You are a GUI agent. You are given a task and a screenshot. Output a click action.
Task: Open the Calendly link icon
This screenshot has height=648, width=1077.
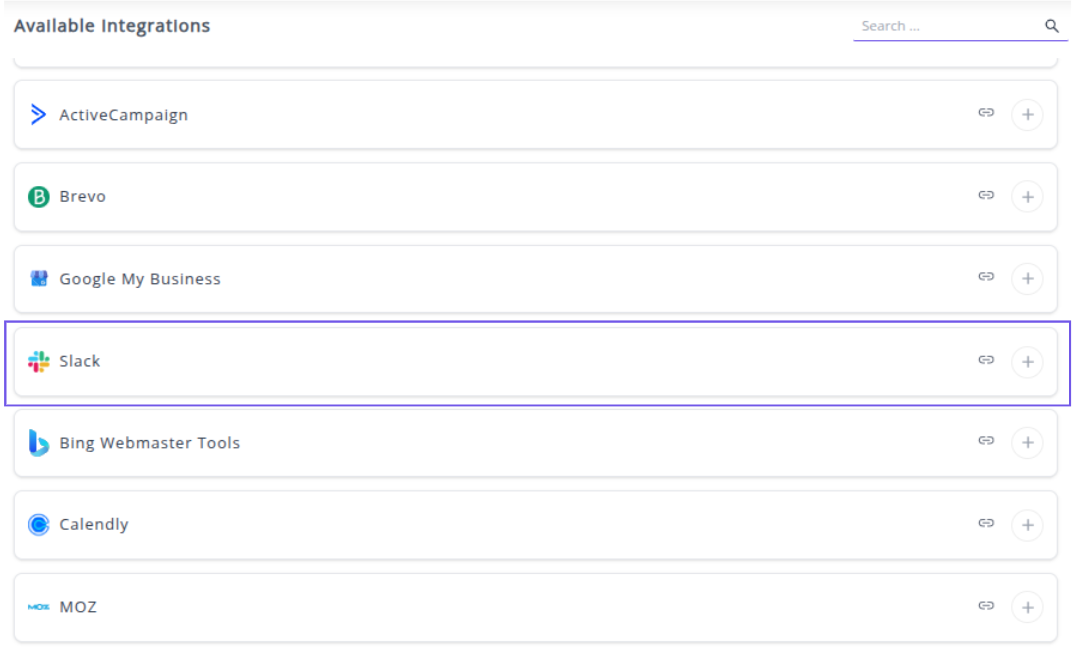[986, 523]
